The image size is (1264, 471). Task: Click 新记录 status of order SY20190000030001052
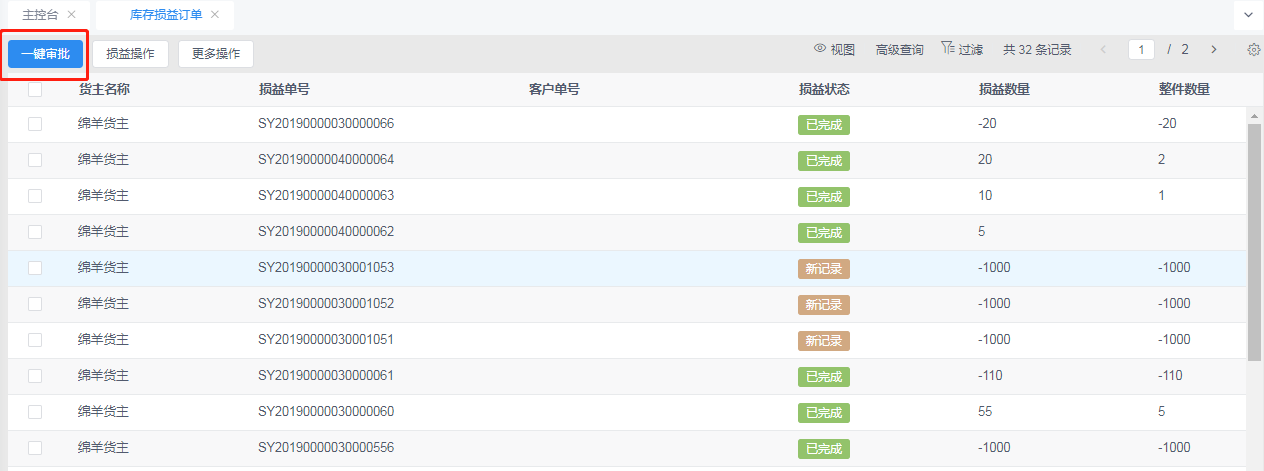824,305
